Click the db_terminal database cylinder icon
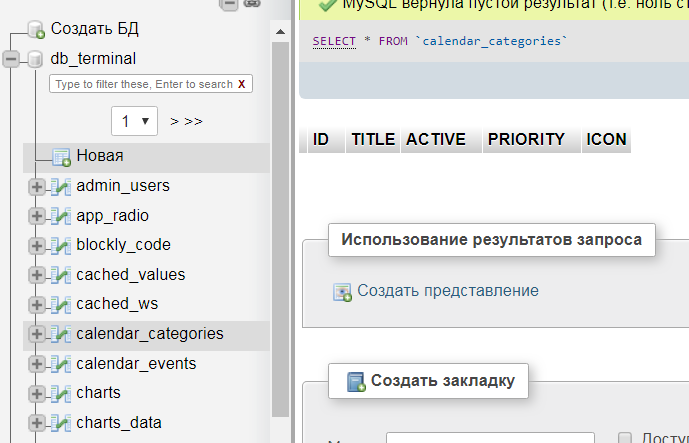The width and height of the screenshot is (689, 443). [x=35, y=59]
